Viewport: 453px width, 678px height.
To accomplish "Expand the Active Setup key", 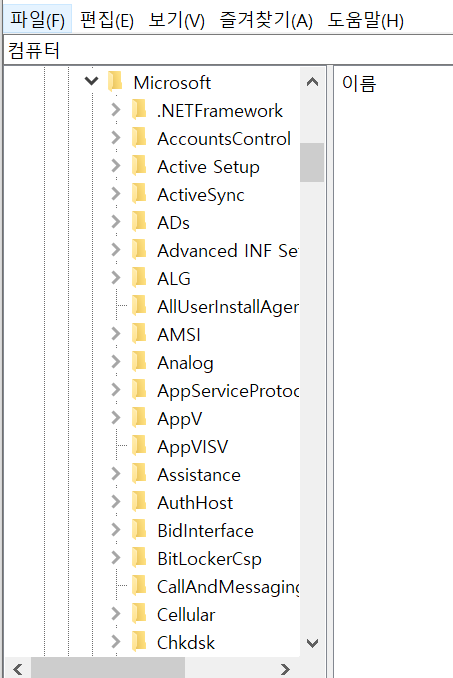I will coord(115,166).
